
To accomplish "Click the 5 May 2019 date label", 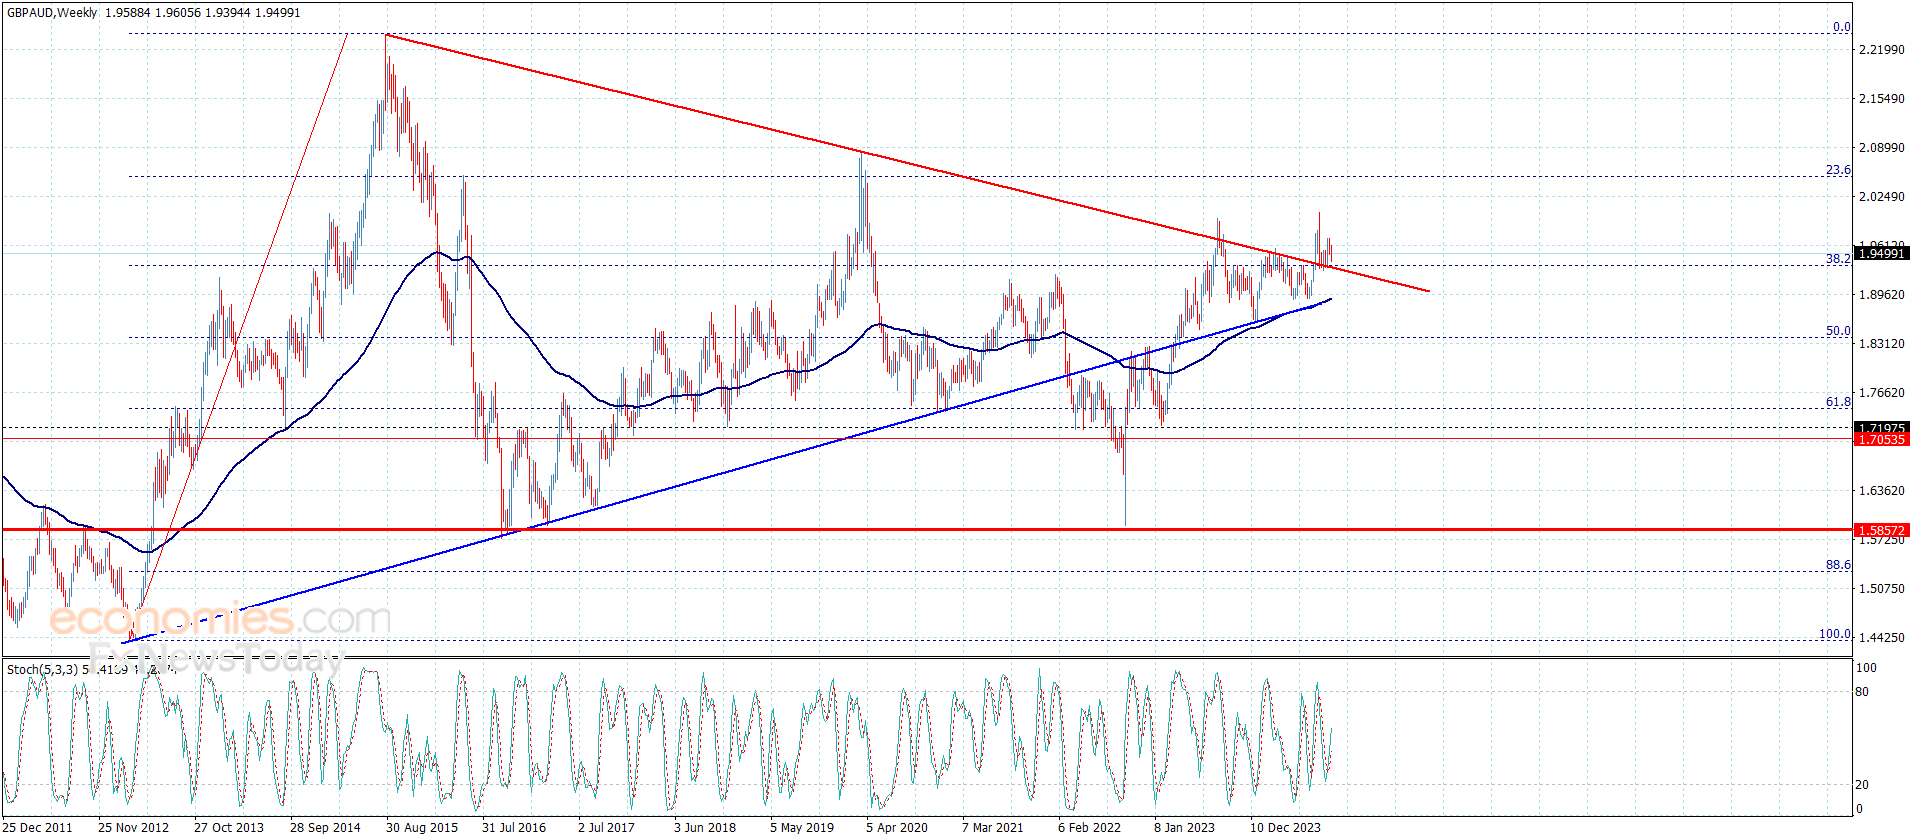I will [802, 827].
